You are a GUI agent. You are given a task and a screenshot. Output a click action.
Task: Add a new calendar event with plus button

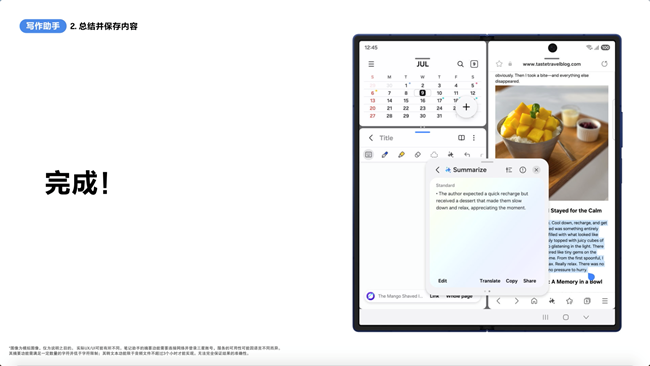pos(466,107)
